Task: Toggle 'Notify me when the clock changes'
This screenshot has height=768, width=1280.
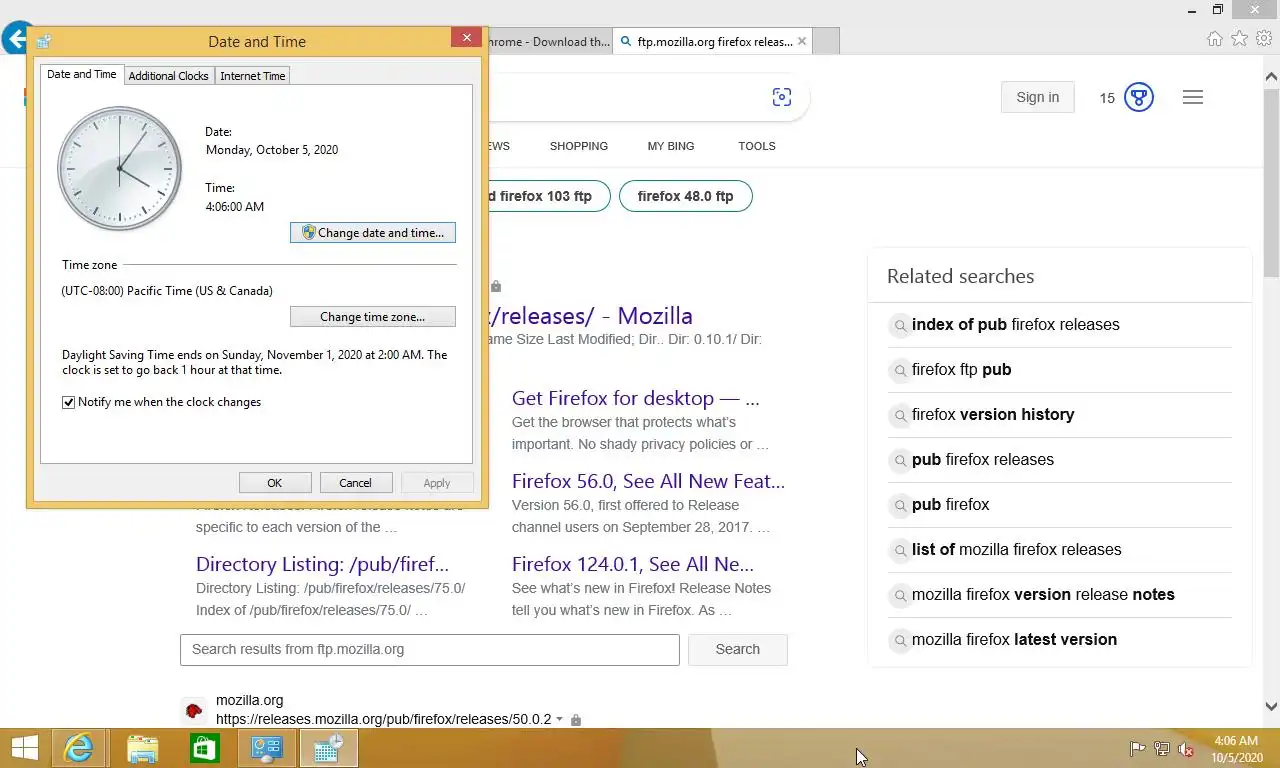Action: coord(69,402)
